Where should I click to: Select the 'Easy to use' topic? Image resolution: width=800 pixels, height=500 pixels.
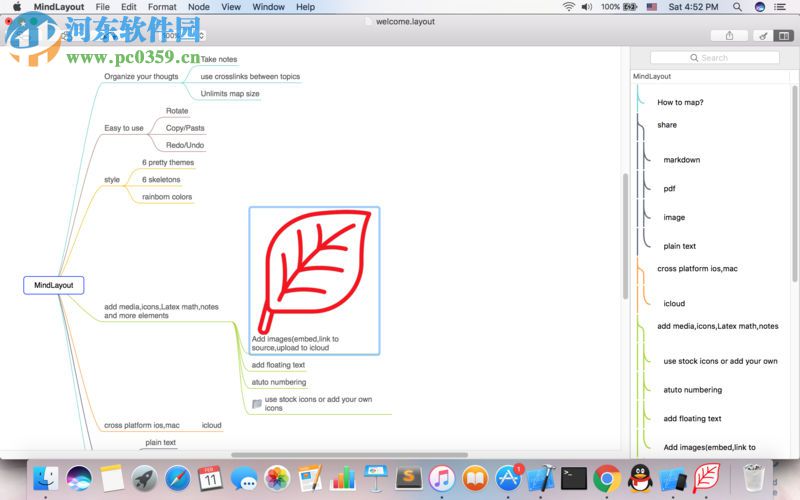[124, 128]
